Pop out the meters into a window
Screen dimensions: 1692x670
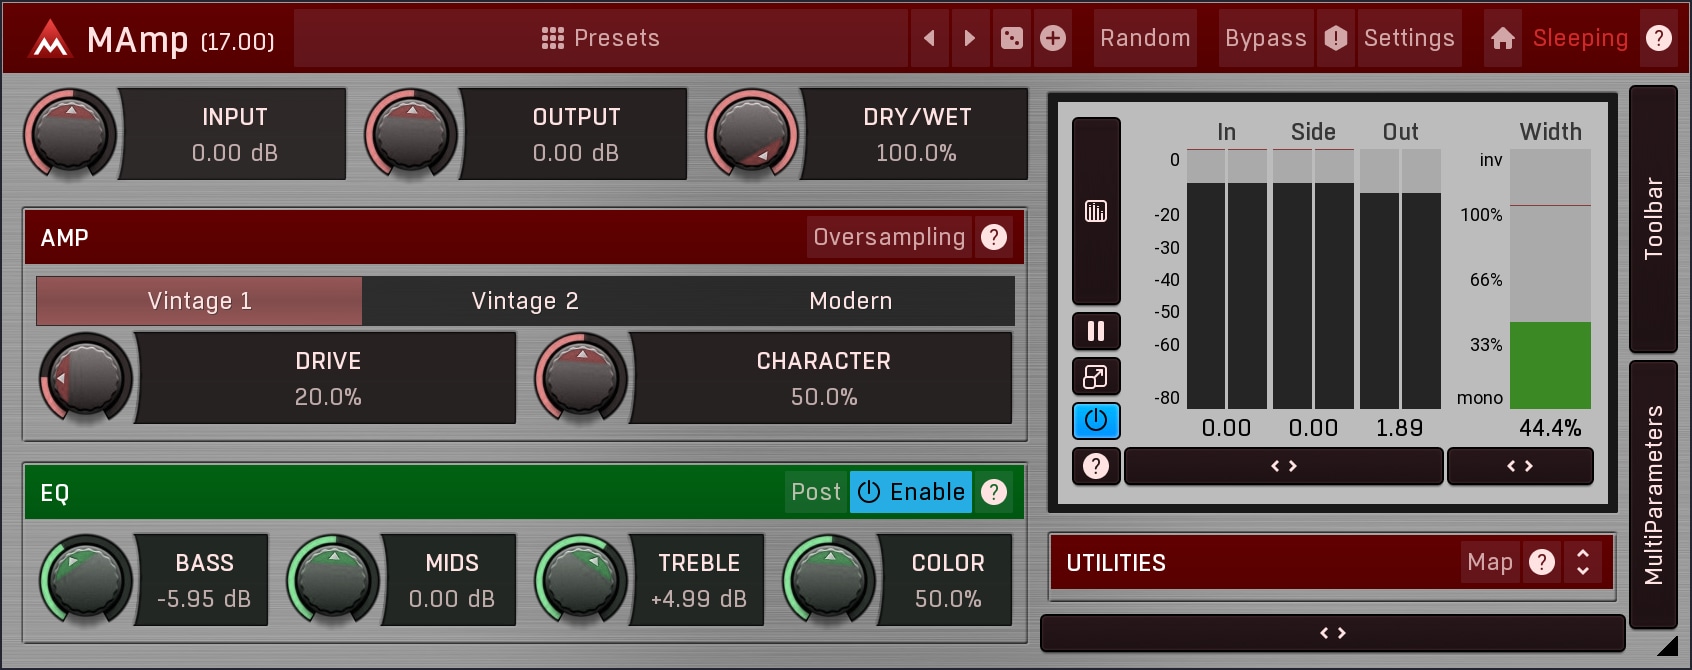coord(1096,377)
